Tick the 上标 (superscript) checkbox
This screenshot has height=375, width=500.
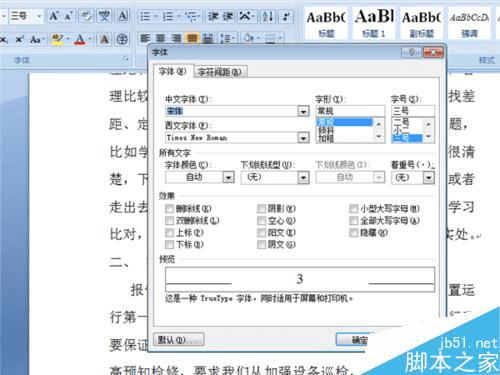(x=169, y=233)
